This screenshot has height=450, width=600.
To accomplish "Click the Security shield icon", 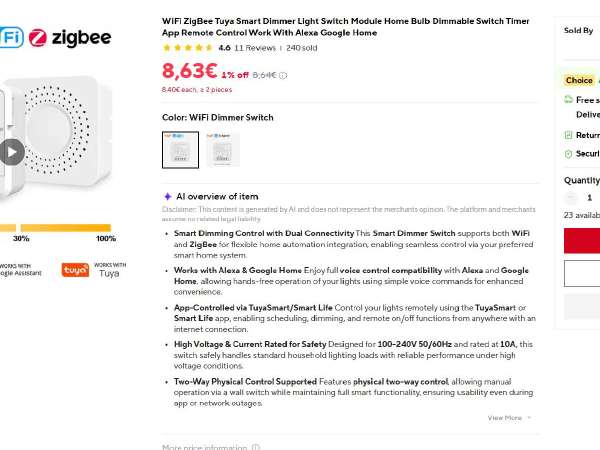I will coord(568,153).
